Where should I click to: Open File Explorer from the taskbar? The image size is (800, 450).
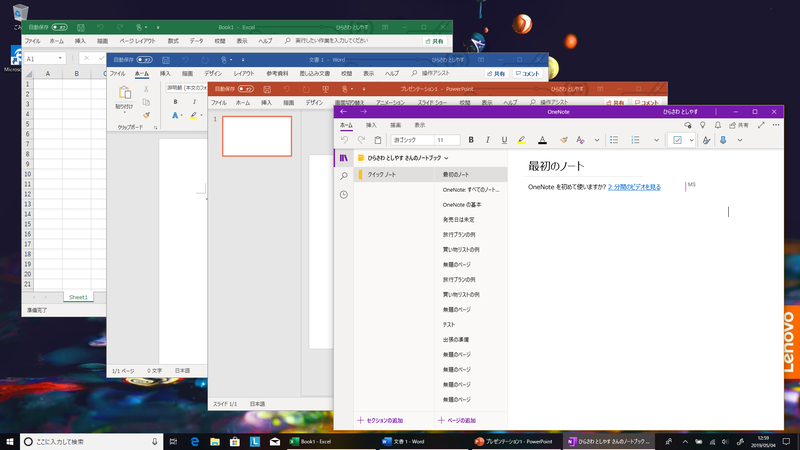pyautogui.click(x=215, y=442)
